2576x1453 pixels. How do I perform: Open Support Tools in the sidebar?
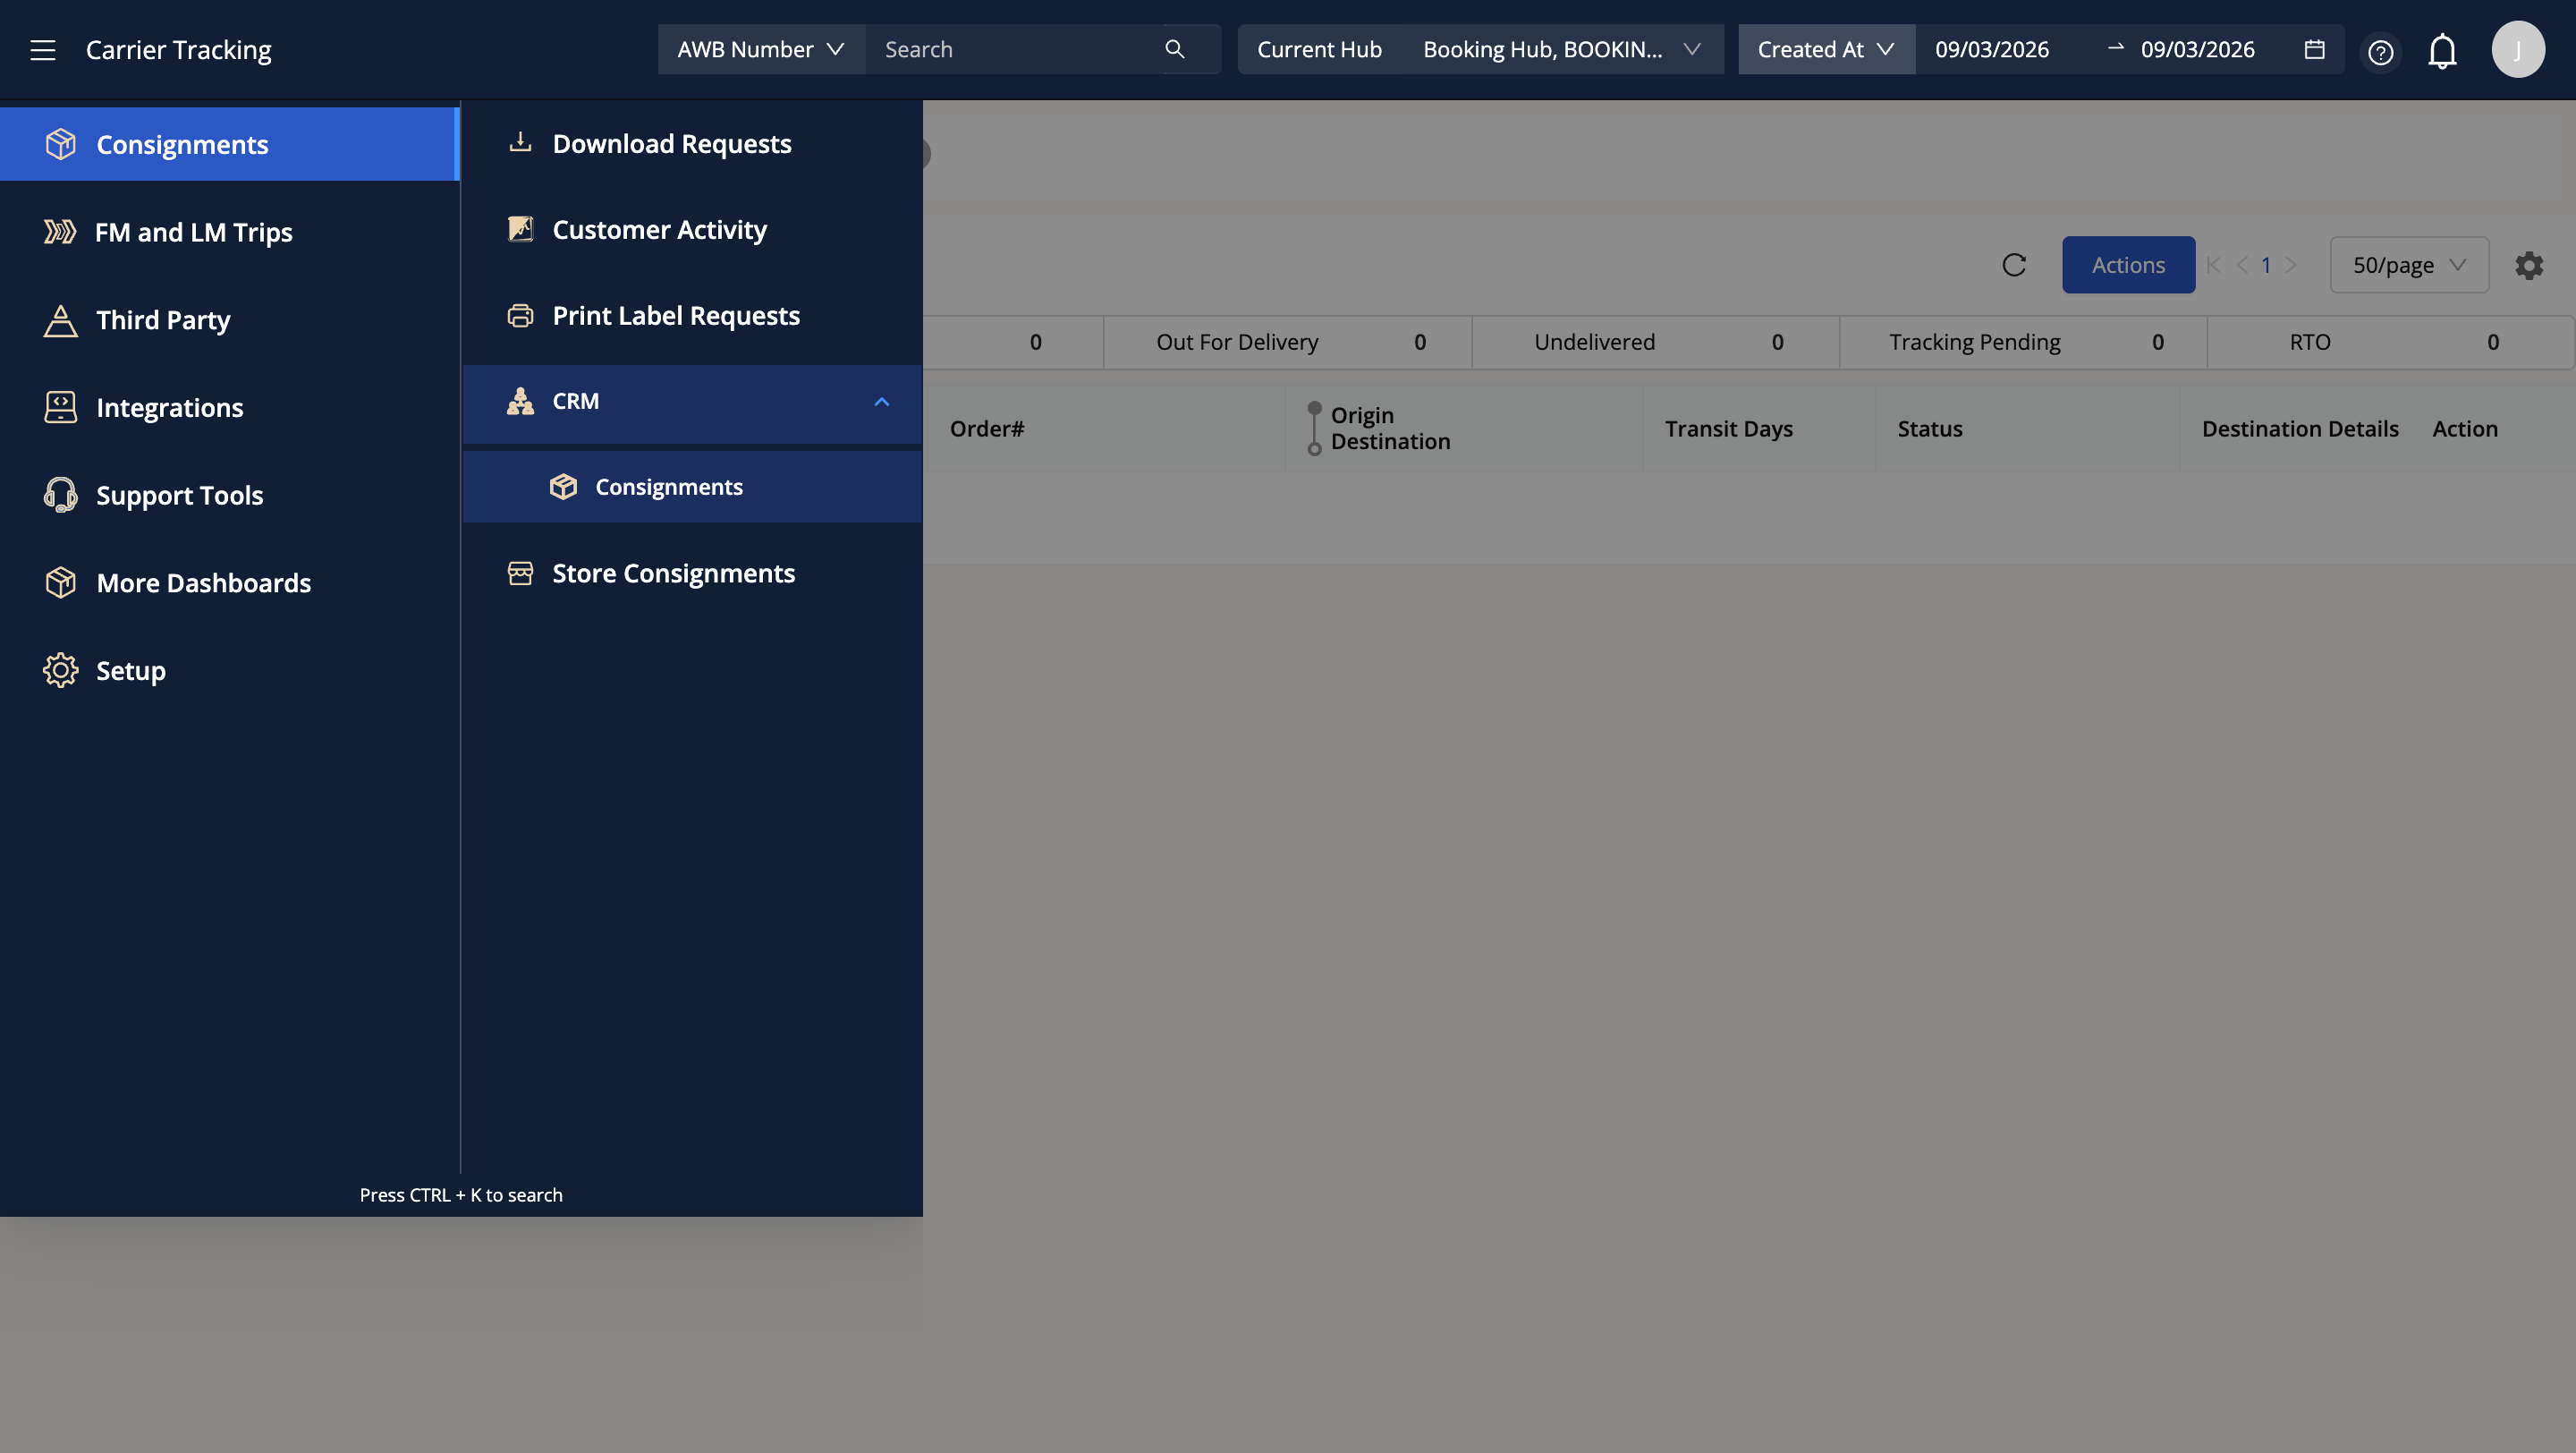point(179,495)
